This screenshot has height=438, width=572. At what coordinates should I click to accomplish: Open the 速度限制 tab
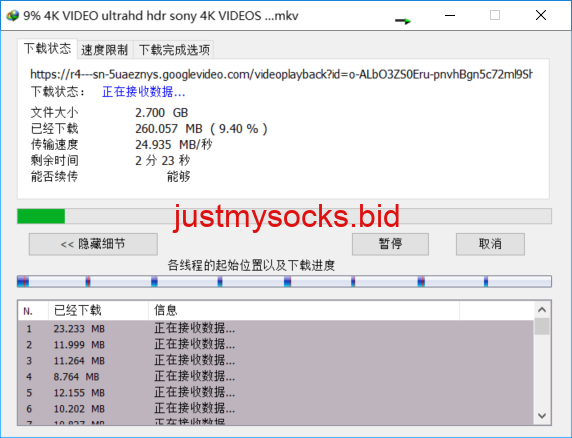pos(105,50)
